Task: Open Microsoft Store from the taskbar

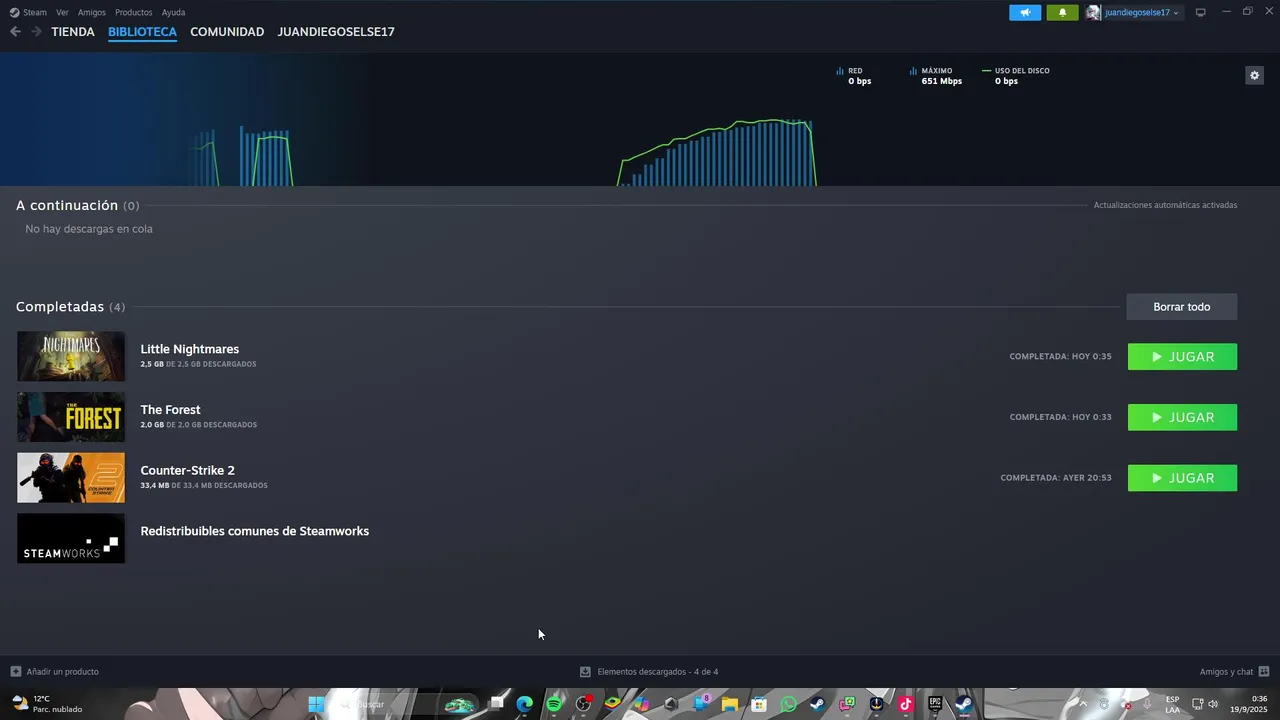Action: (x=759, y=704)
